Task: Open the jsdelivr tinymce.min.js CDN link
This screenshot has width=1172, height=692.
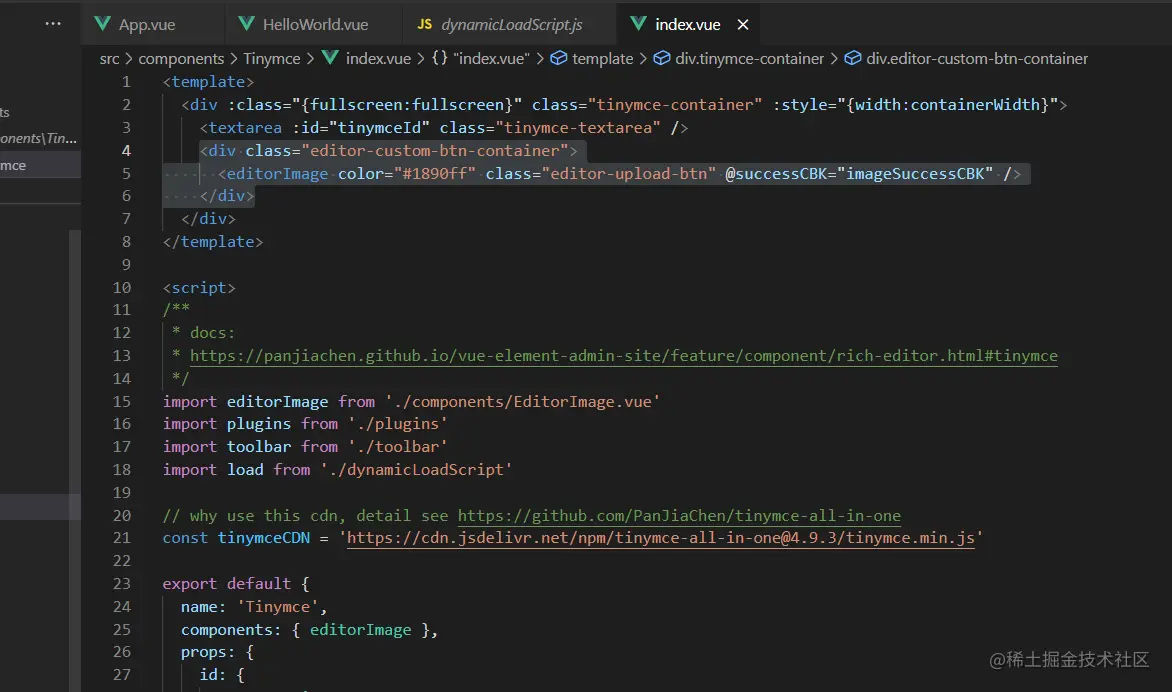Action: 661,538
